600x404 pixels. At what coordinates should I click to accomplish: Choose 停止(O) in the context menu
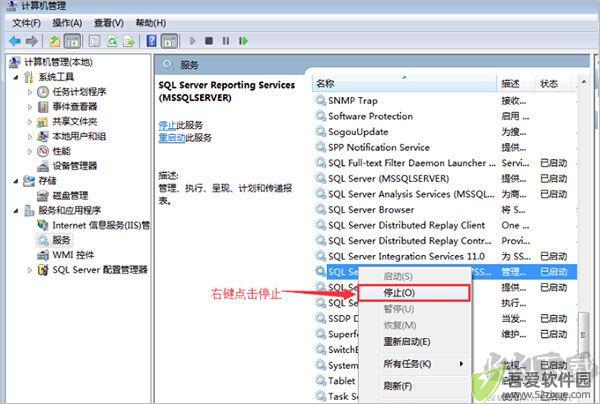[414, 293]
